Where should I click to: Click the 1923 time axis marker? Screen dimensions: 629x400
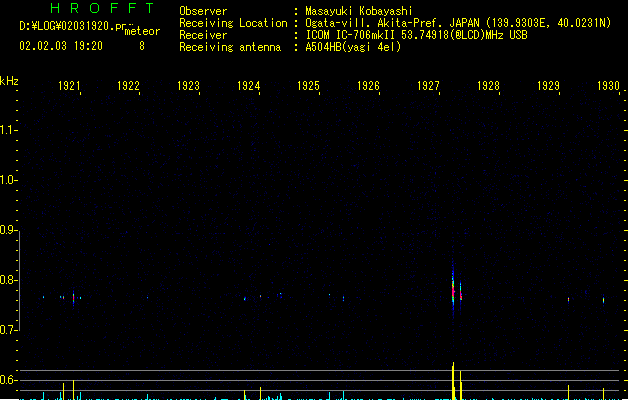tap(189, 85)
